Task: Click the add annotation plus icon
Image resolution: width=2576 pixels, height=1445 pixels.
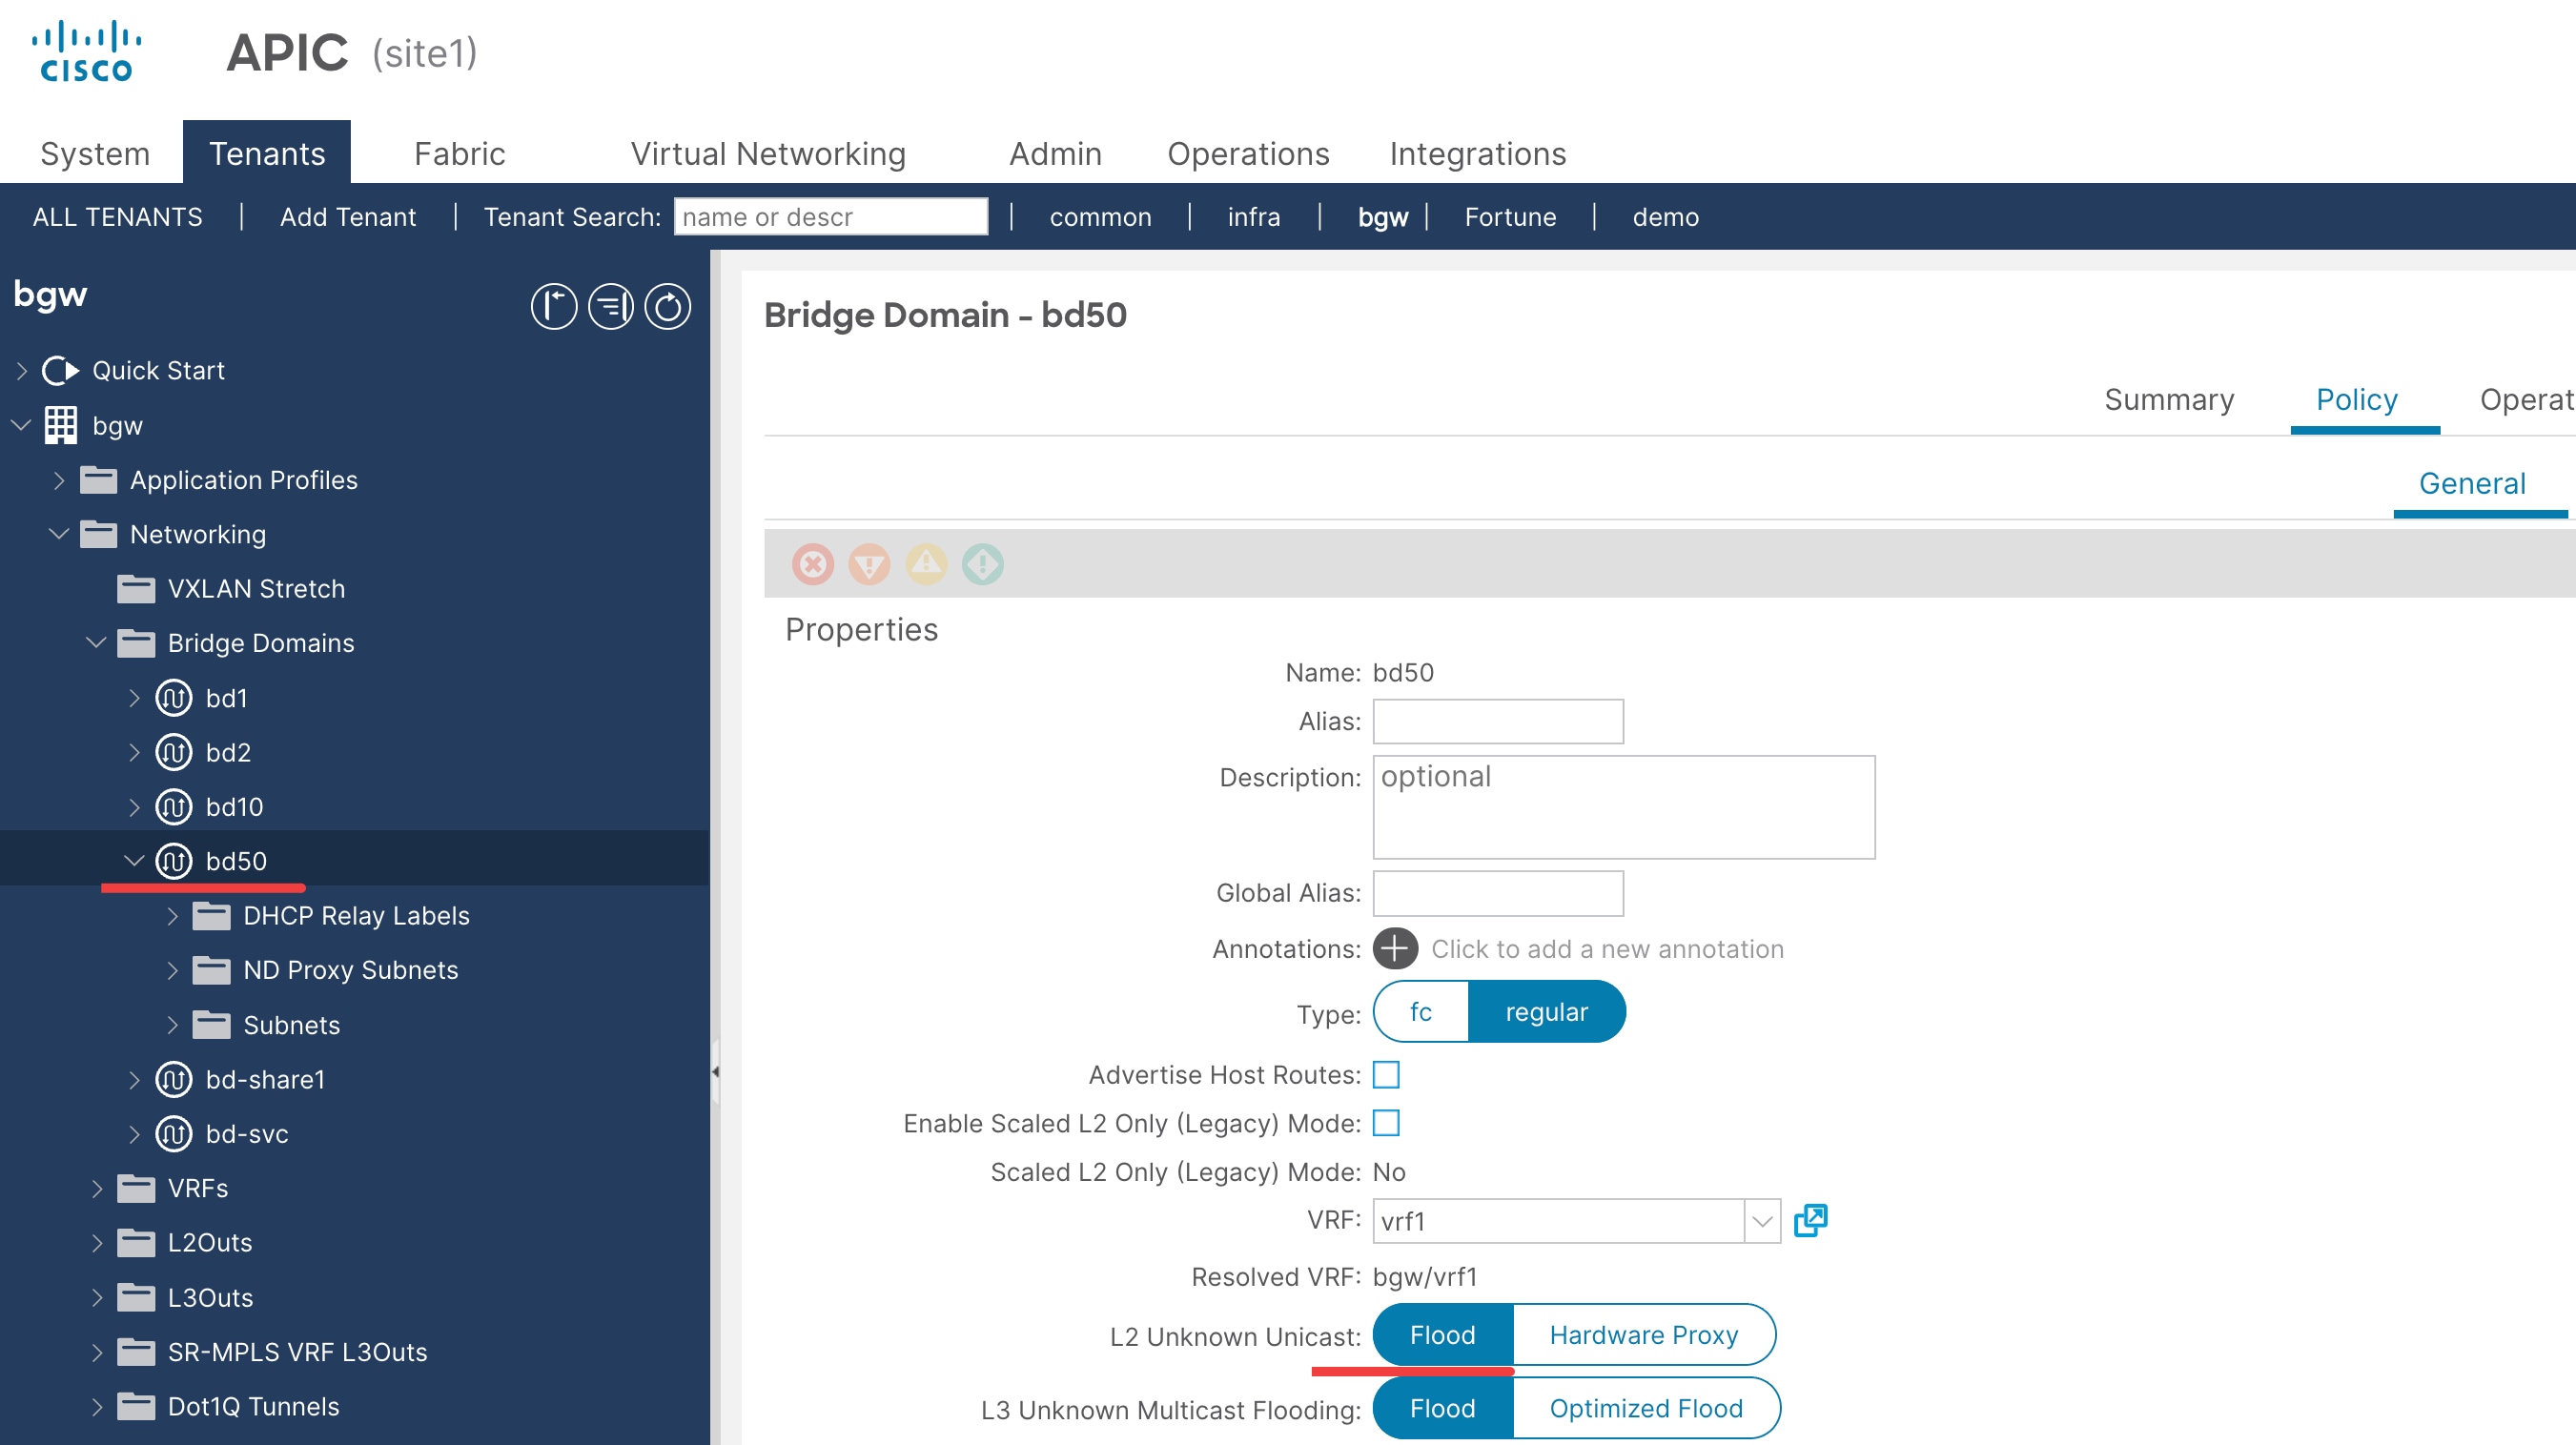Action: [x=1395, y=949]
